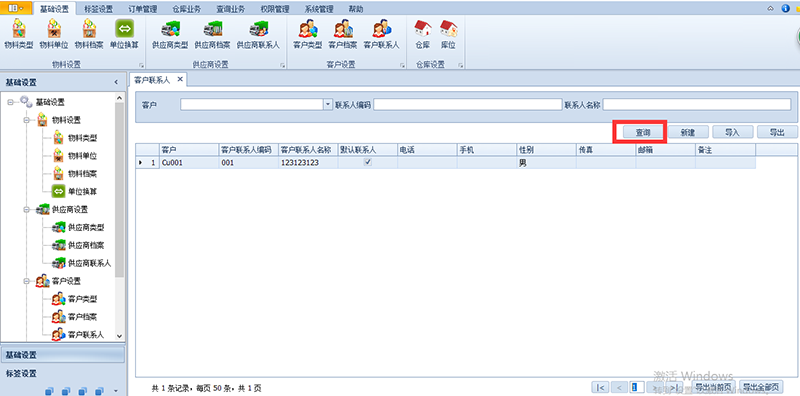Click 导出当前页 button
The height and width of the screenshot is (396, 800).
[x=714, y=387]
